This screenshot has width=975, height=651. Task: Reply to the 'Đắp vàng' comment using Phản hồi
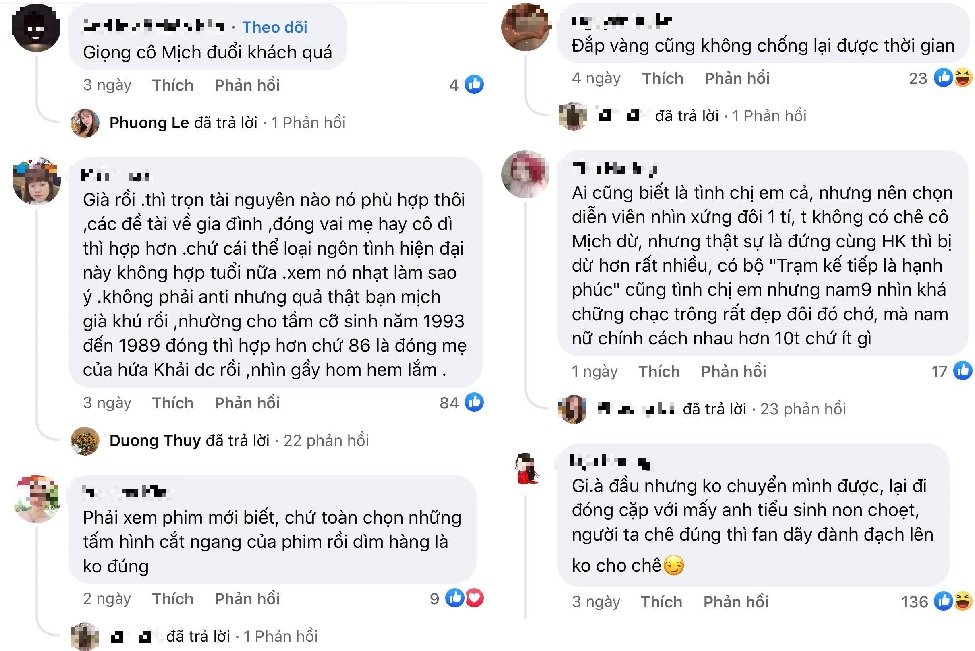(737, 77)
